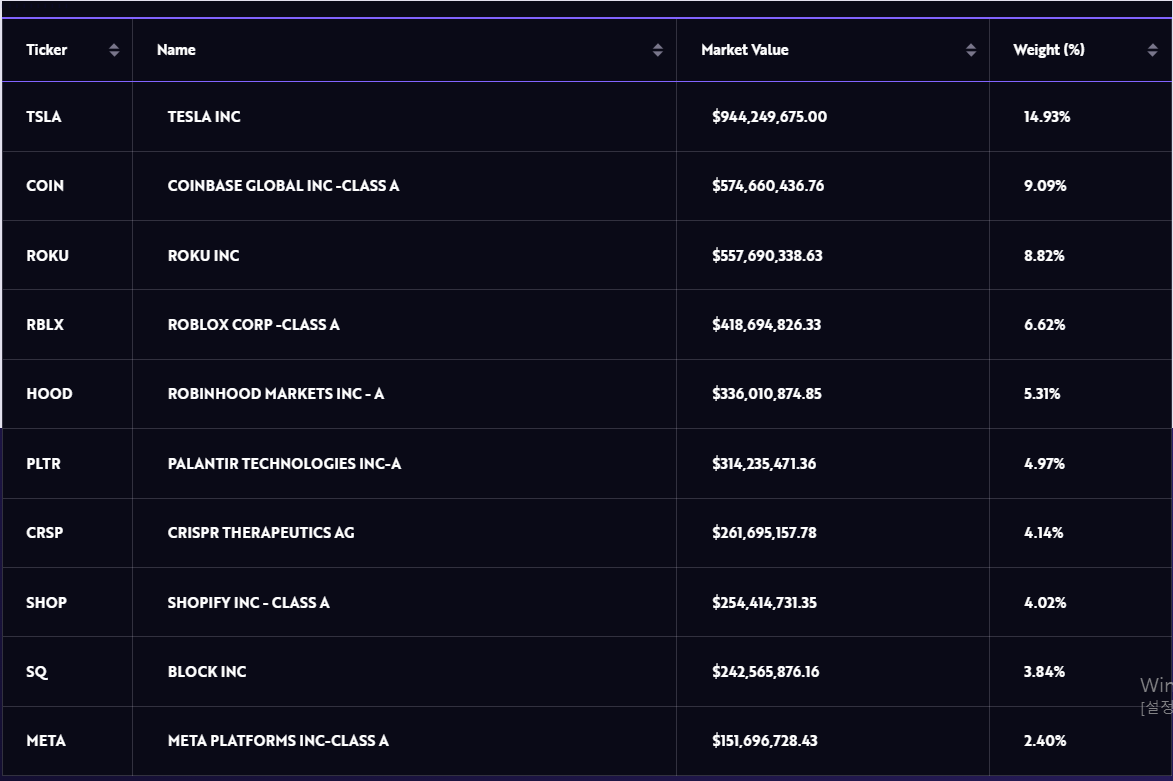Sort by Weight (%) sort arrows

point(1152,50)
